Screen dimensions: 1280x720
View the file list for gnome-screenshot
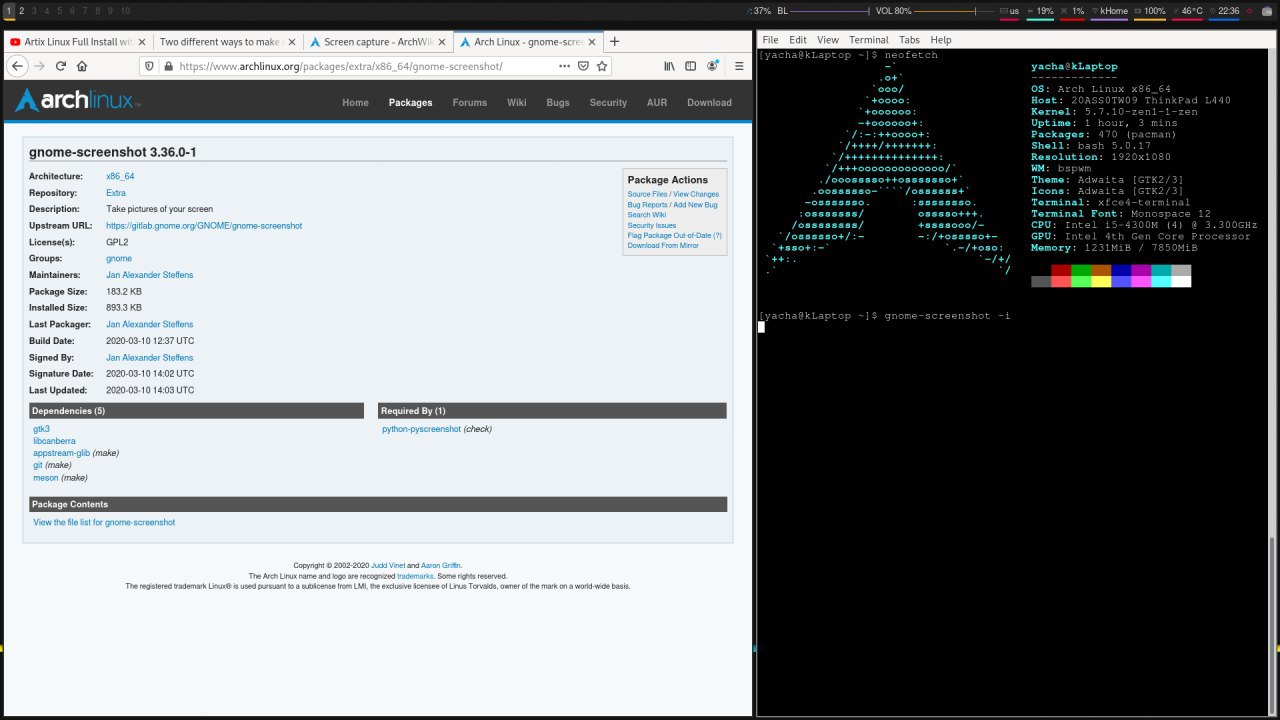pyautogui.click(x=104, y=522)
